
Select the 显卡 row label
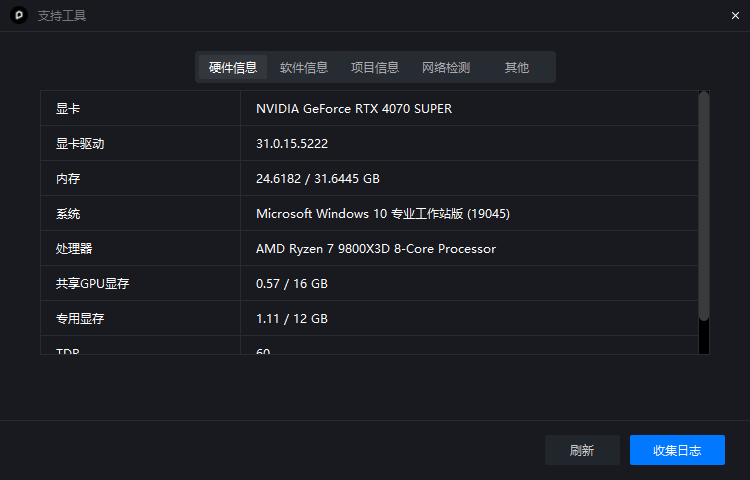pos(68,109)
